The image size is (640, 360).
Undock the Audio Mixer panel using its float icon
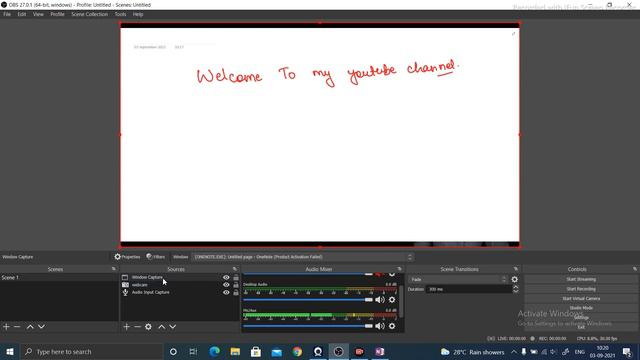400,269
